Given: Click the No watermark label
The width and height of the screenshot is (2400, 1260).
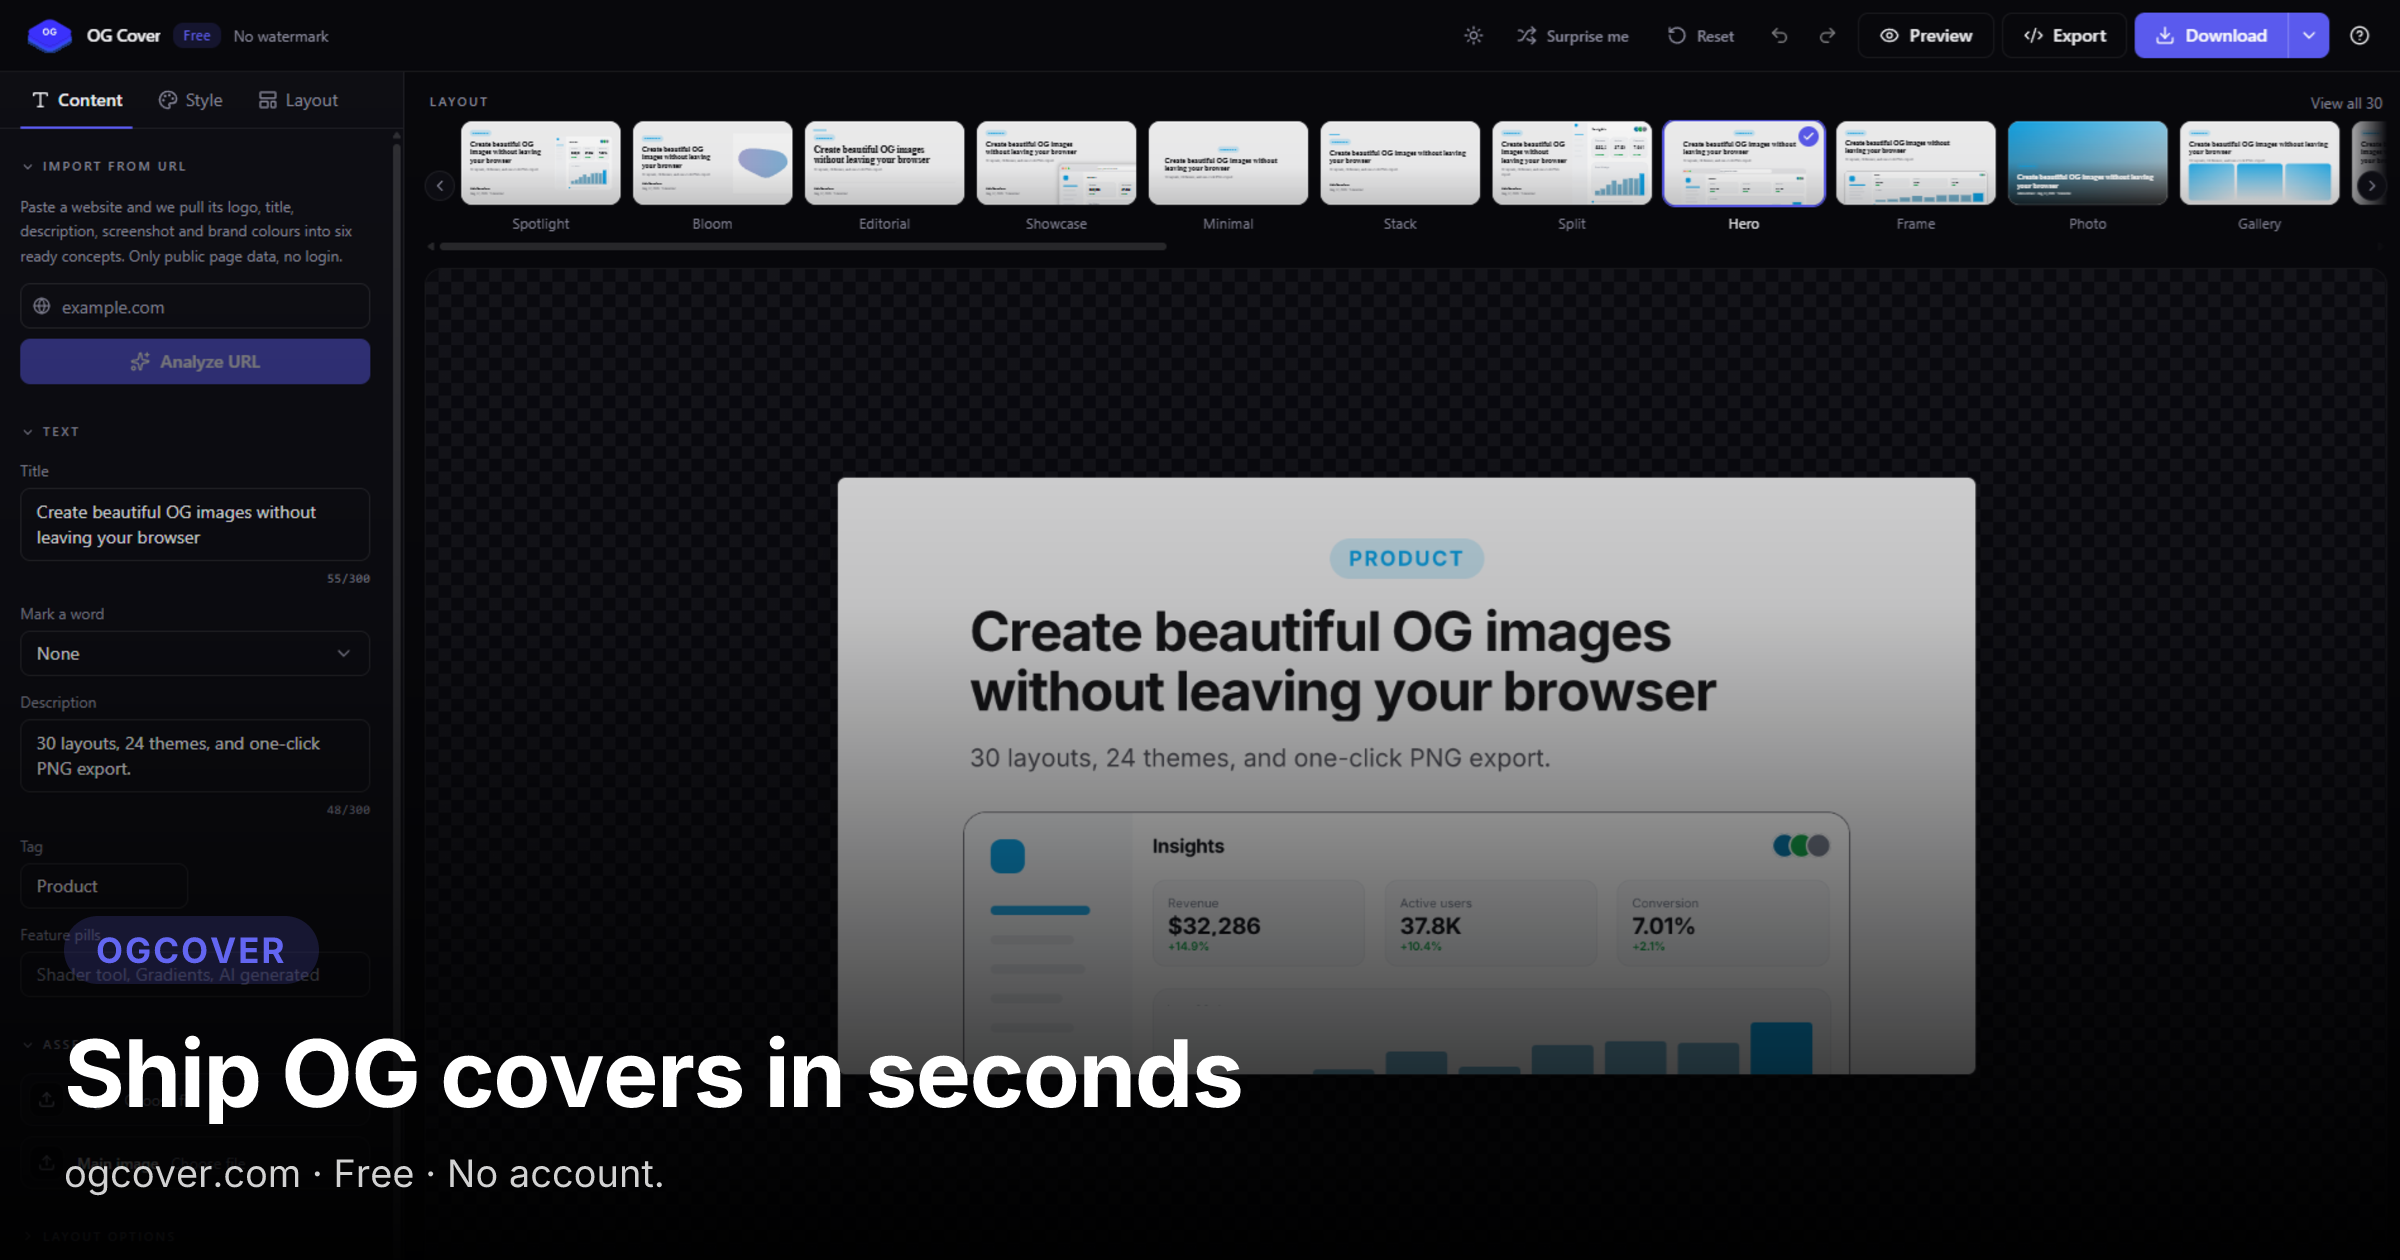Looking at the screenshot, I should click(281, 36).
